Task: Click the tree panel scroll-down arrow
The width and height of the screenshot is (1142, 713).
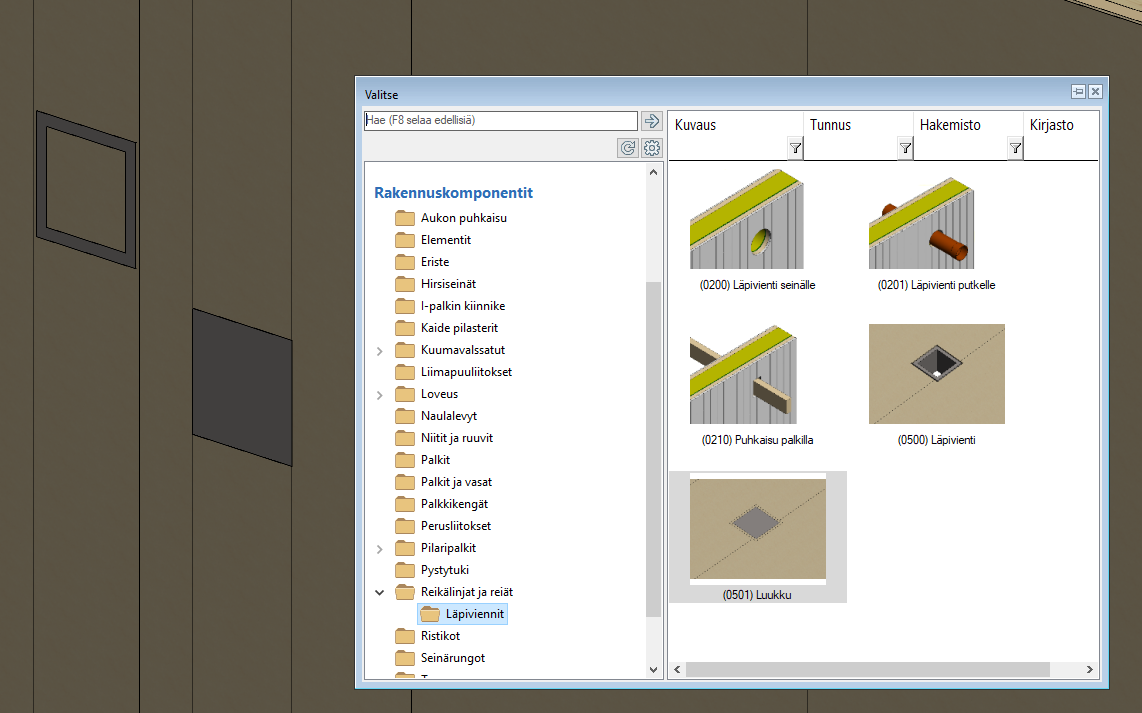Action: tap(654, 670)
